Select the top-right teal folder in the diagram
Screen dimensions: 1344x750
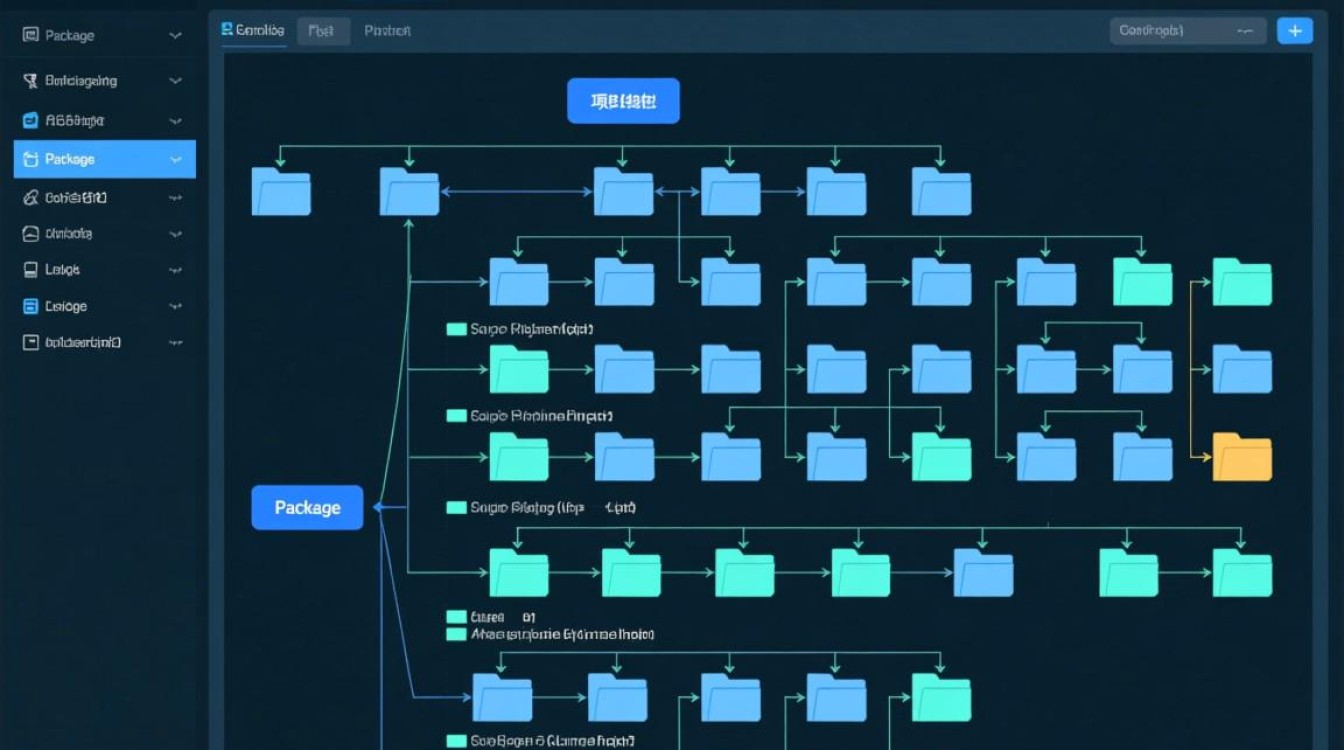1242,282
